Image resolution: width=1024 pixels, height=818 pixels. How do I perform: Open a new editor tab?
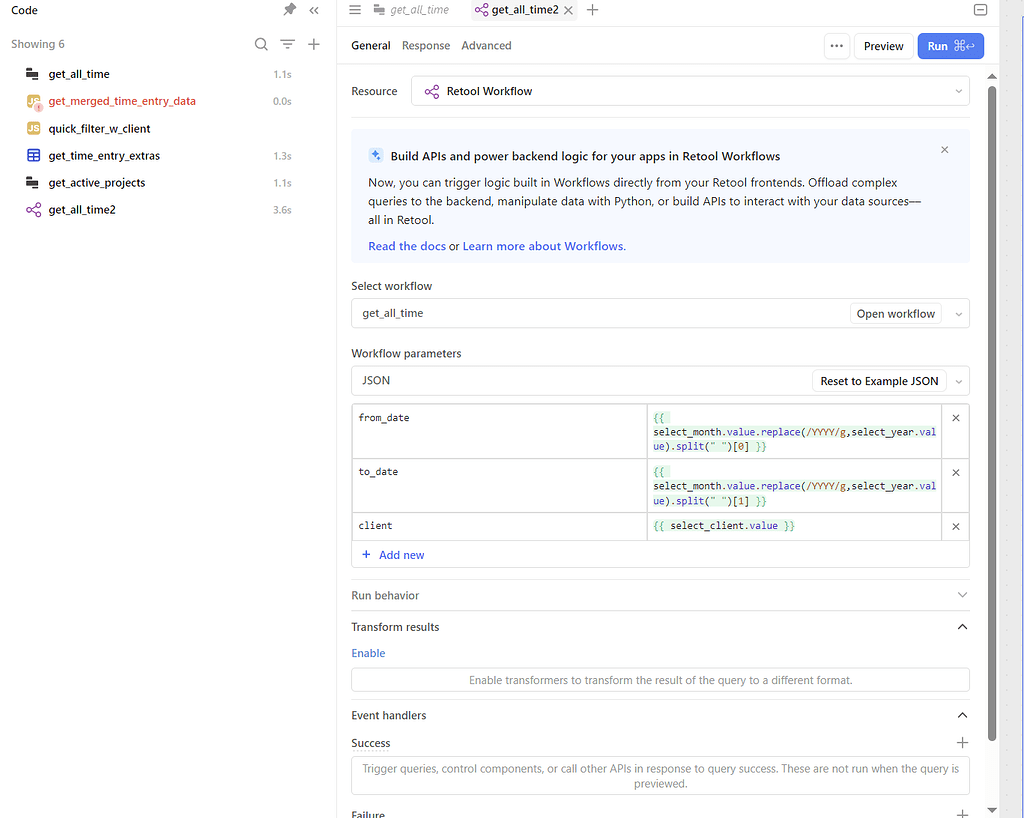[592, 10]
